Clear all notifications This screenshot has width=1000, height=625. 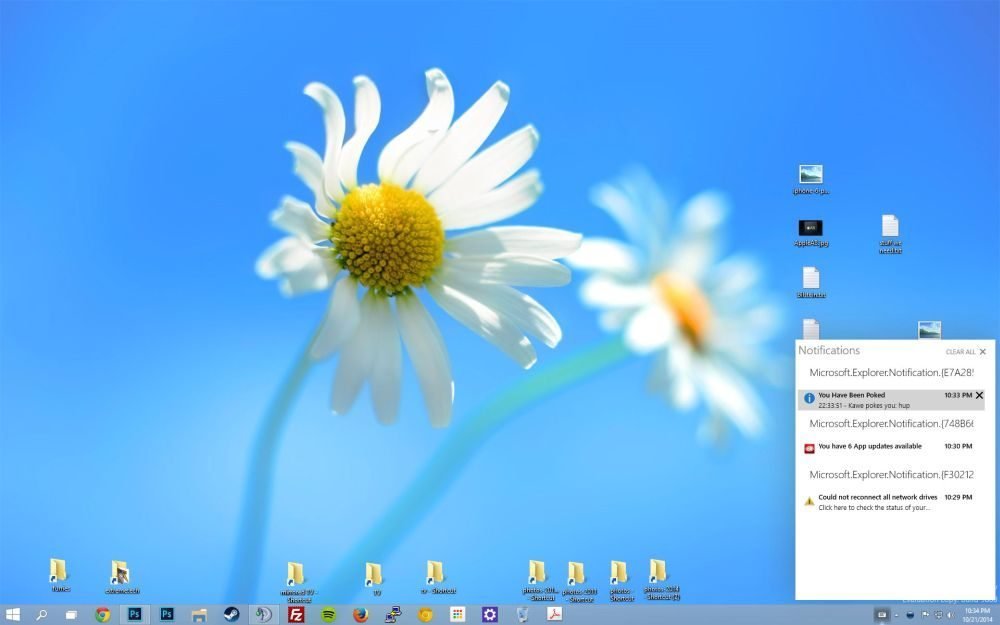tap(960, 352)
